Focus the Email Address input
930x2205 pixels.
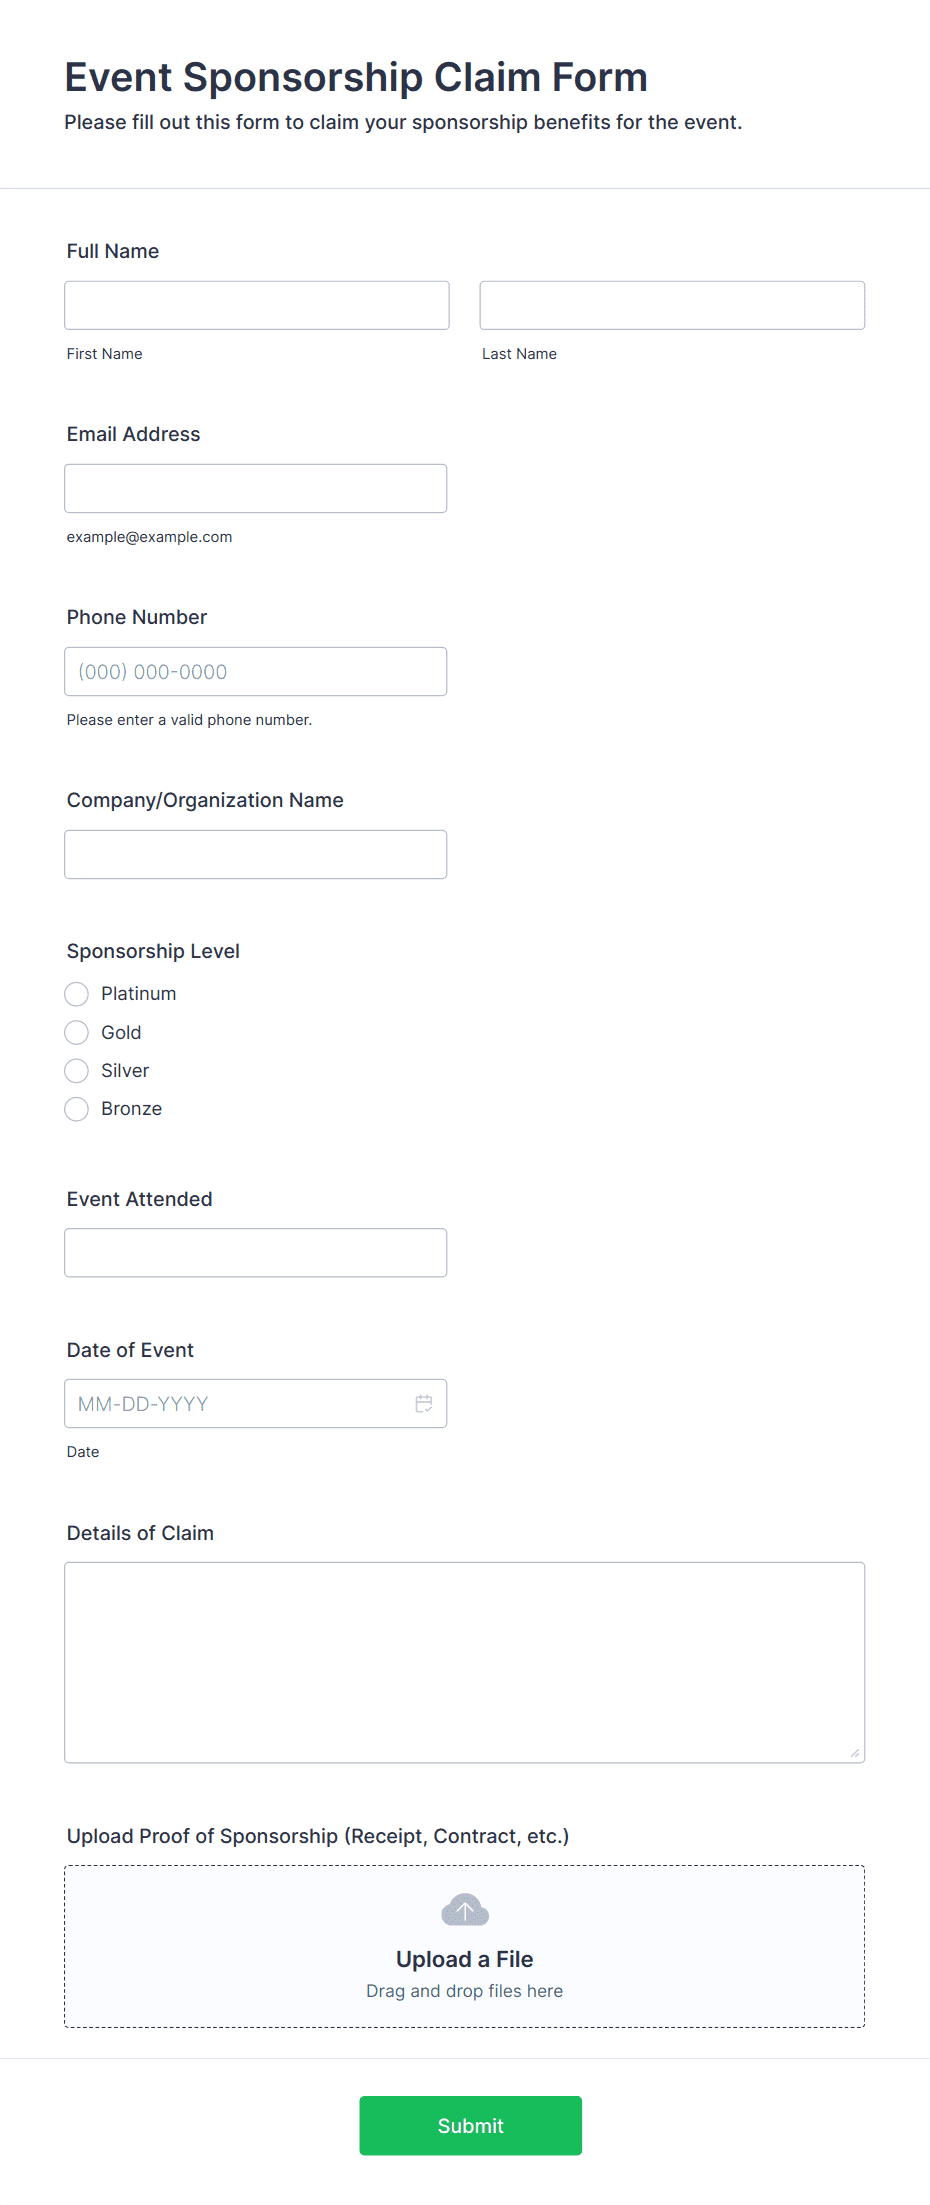255,488
